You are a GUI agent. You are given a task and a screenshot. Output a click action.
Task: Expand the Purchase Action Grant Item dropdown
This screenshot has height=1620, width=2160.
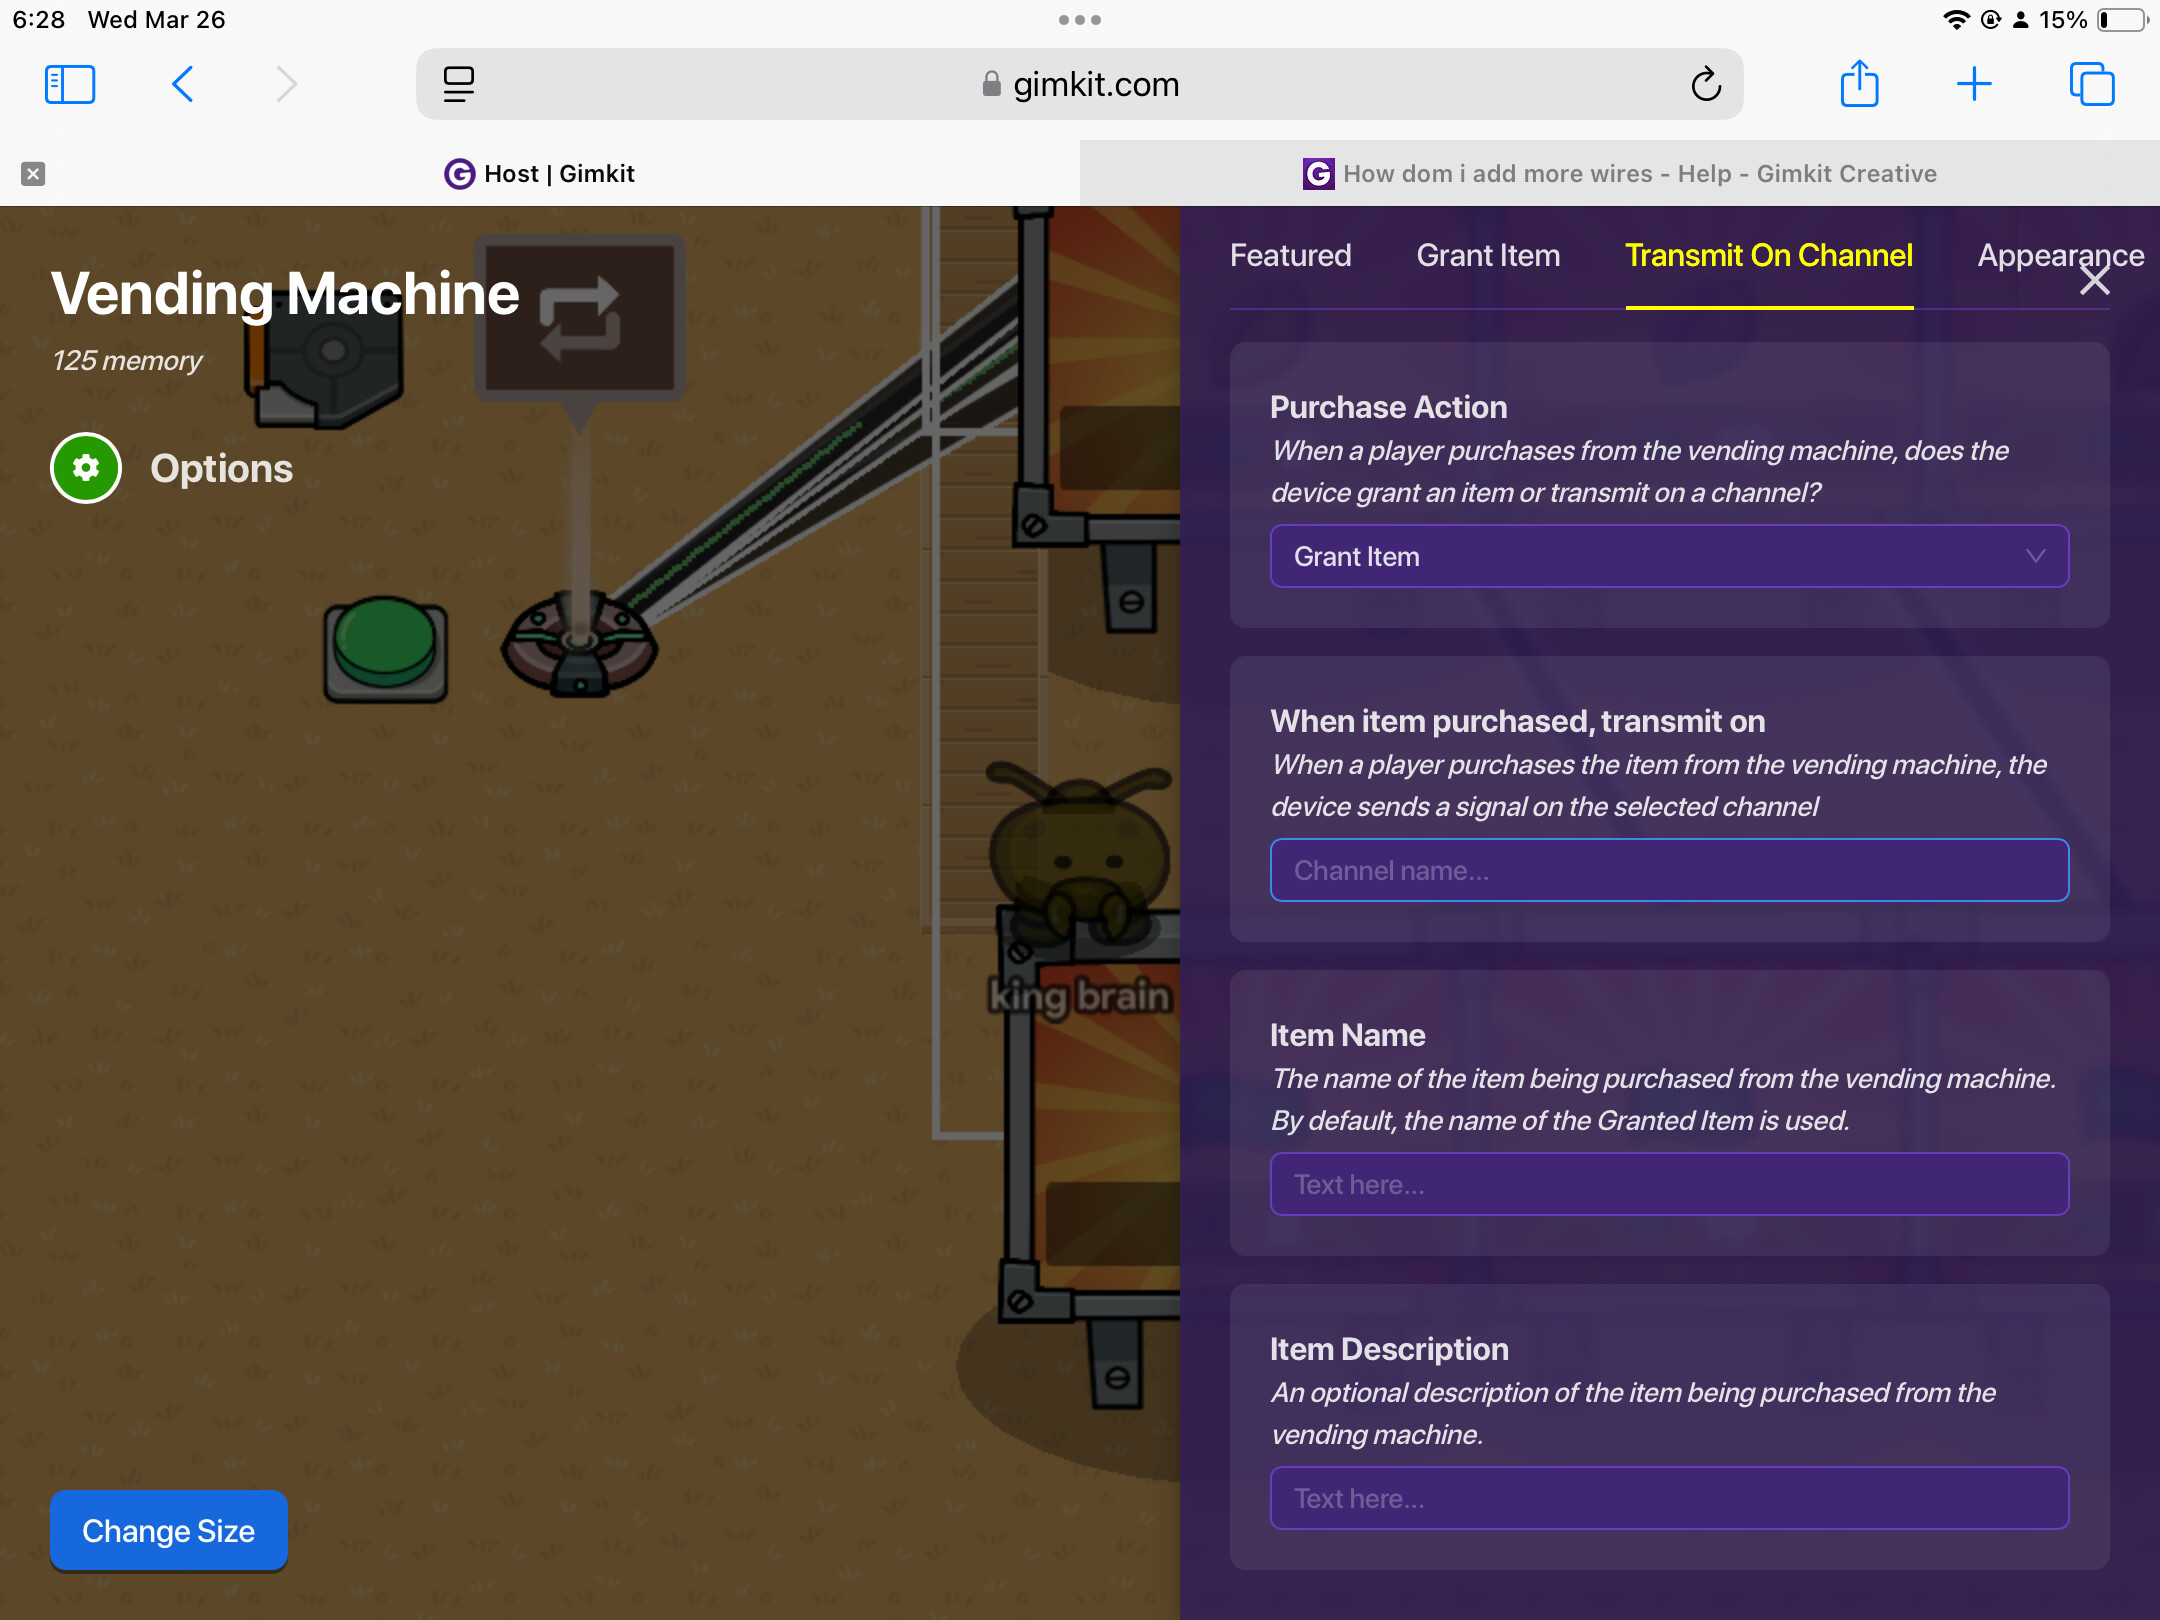click(1668, 556)
